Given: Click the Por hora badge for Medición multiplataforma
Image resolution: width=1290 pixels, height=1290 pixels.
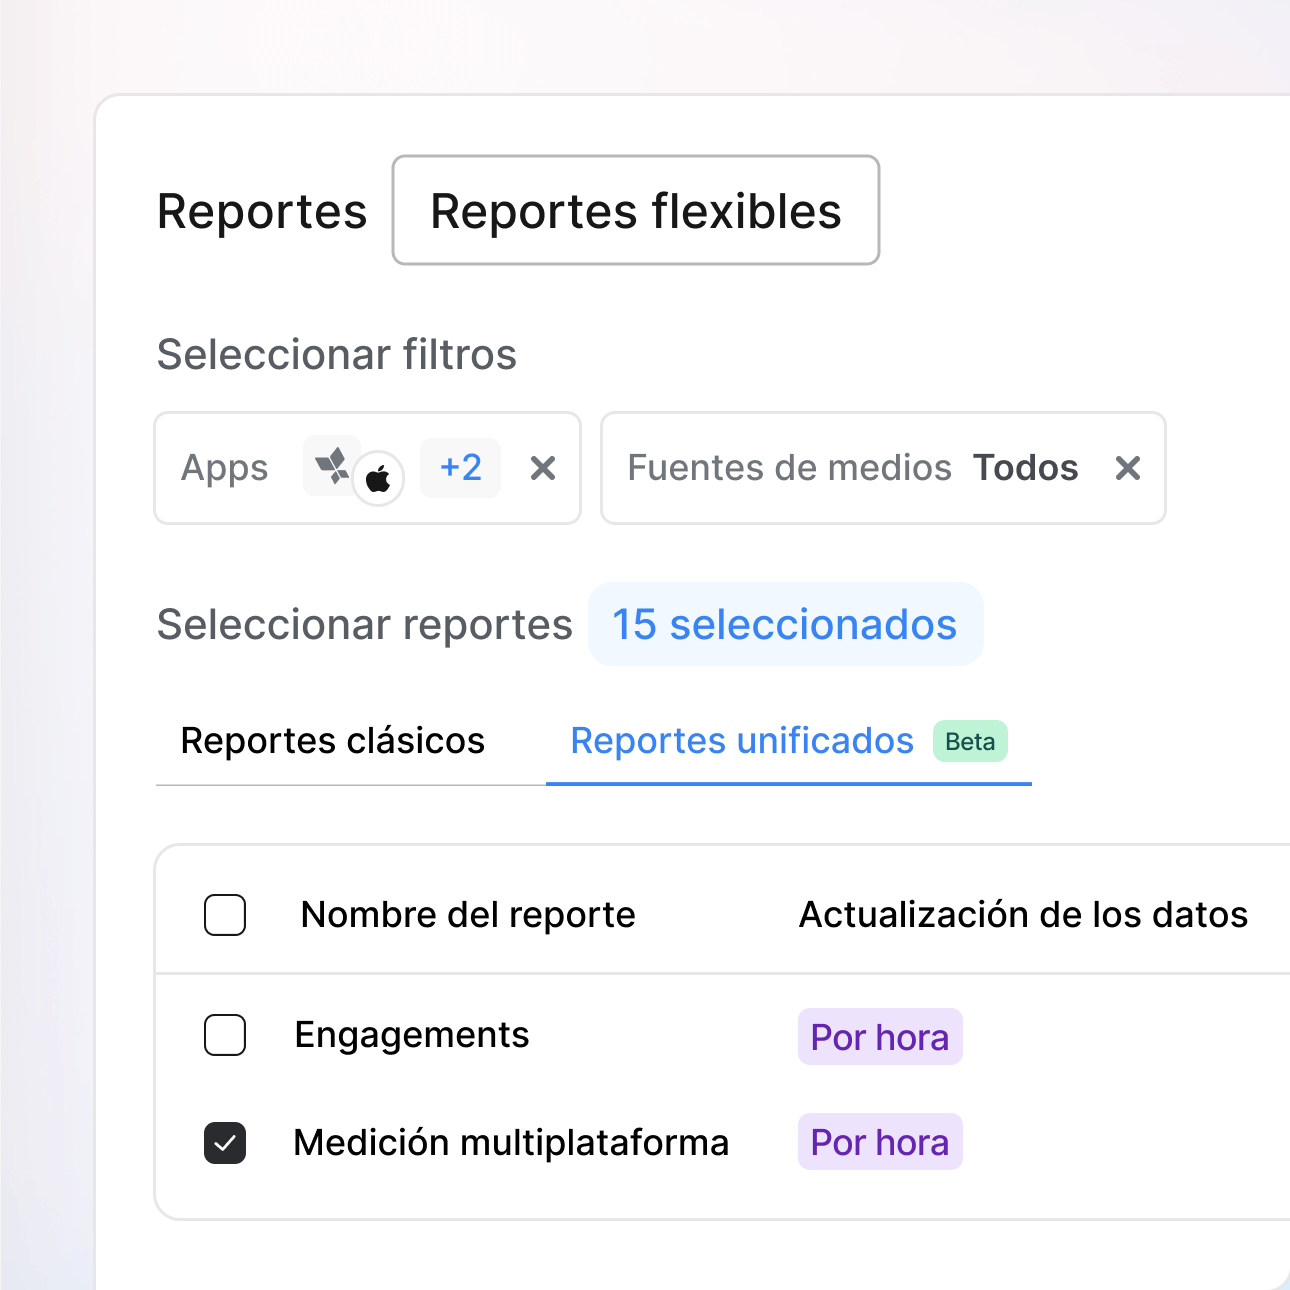Looking at the screenshot, I should [879, 1141].
